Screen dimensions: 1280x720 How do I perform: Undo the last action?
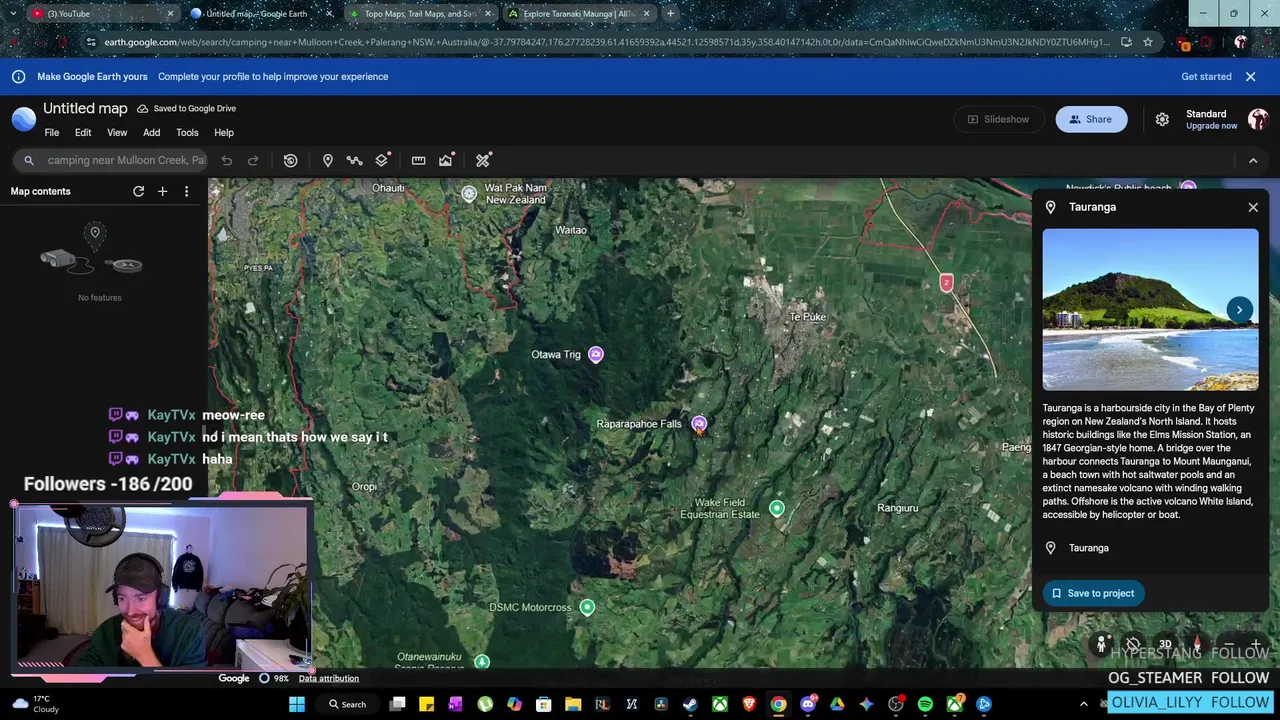click(227, 160)
